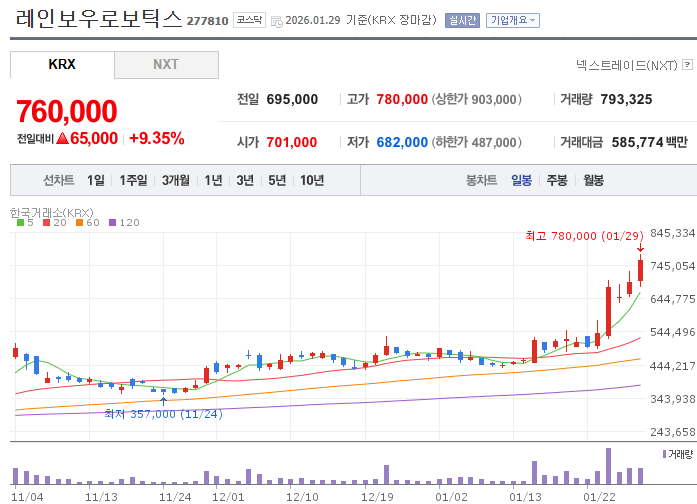Click the purple 120-day moving average legend swatch

click(112, 223)
